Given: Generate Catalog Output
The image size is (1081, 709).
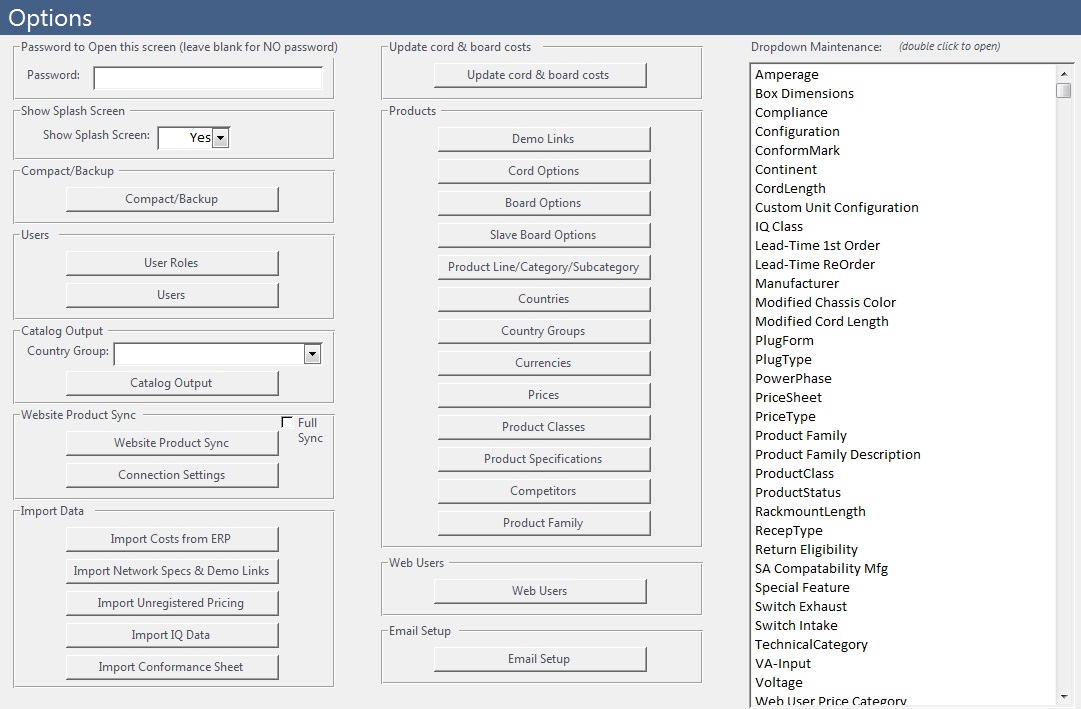Looking at the screenshot, I should pos(172,383).
